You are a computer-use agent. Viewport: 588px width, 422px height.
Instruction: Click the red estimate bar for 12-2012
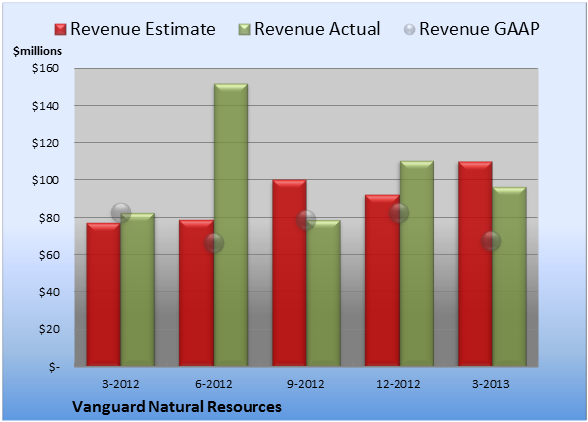(382, 280)
